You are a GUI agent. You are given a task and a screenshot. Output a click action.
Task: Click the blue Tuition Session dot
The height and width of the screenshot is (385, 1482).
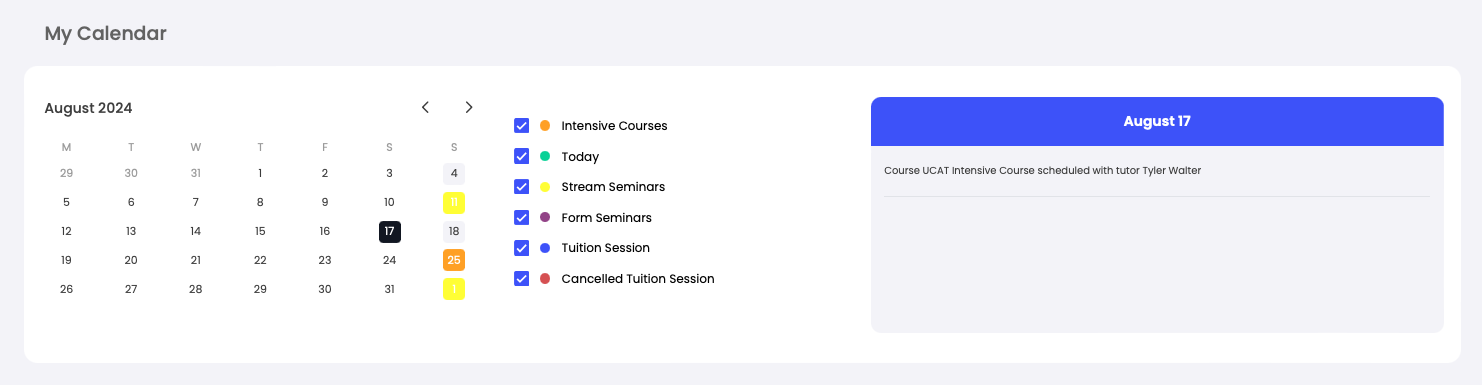pos(545,248)
